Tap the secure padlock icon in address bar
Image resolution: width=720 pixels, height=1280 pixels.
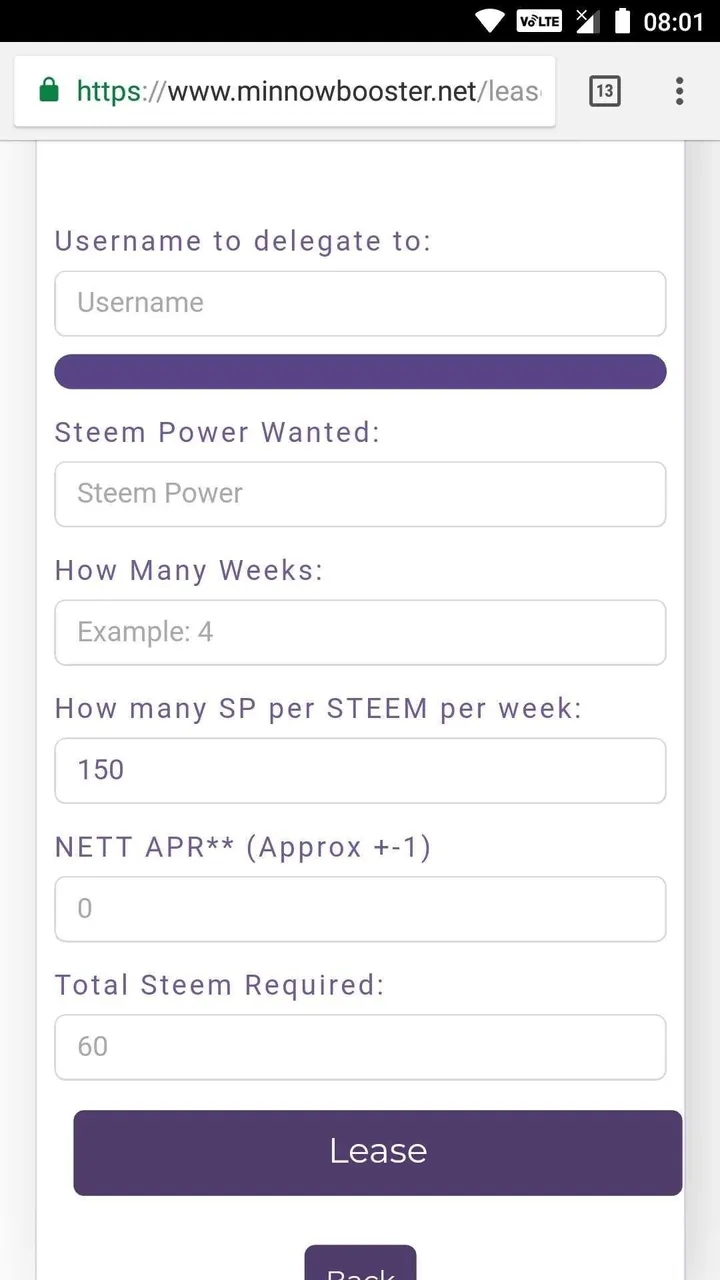pos(48,91)
